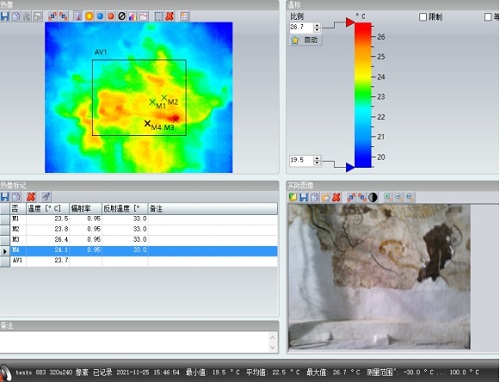Image resolution: width=500 pixels, height=382 pixels.
Task: Fit real image zoom to window
Action: (x=410, y=197)
